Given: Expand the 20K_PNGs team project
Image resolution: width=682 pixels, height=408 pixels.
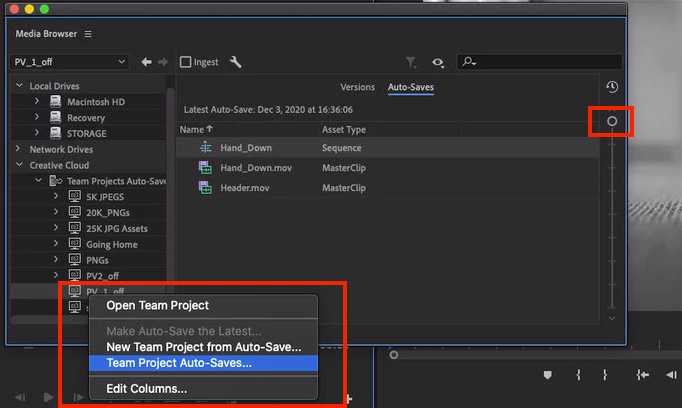Looking at the screenshot, I should point(56,212).
